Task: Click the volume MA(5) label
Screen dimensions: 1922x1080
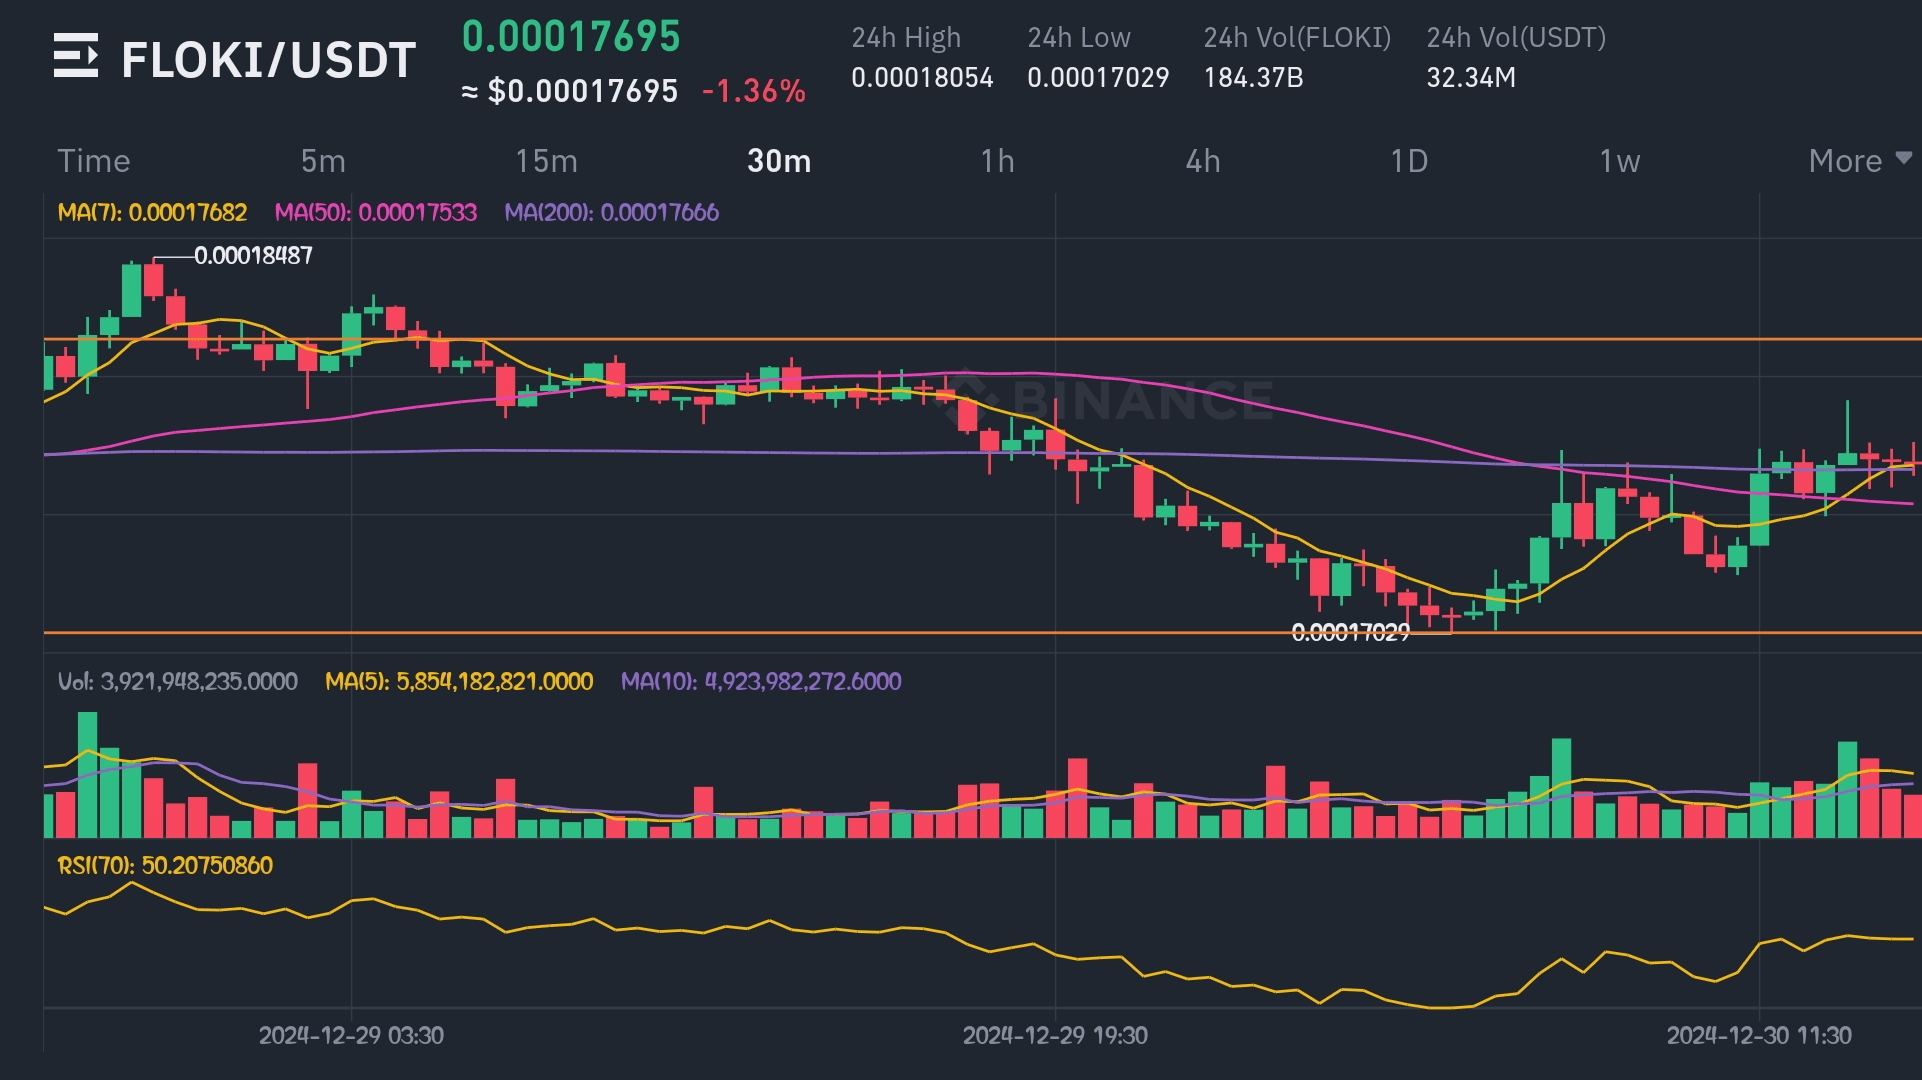Action: click(459, 682)
